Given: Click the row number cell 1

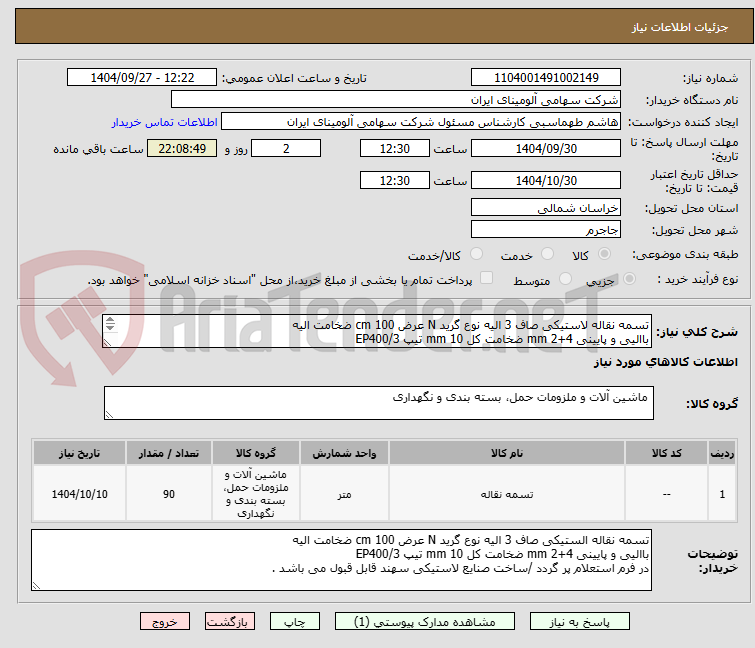Looking at the screenshot, I should (x=722, y=494).
